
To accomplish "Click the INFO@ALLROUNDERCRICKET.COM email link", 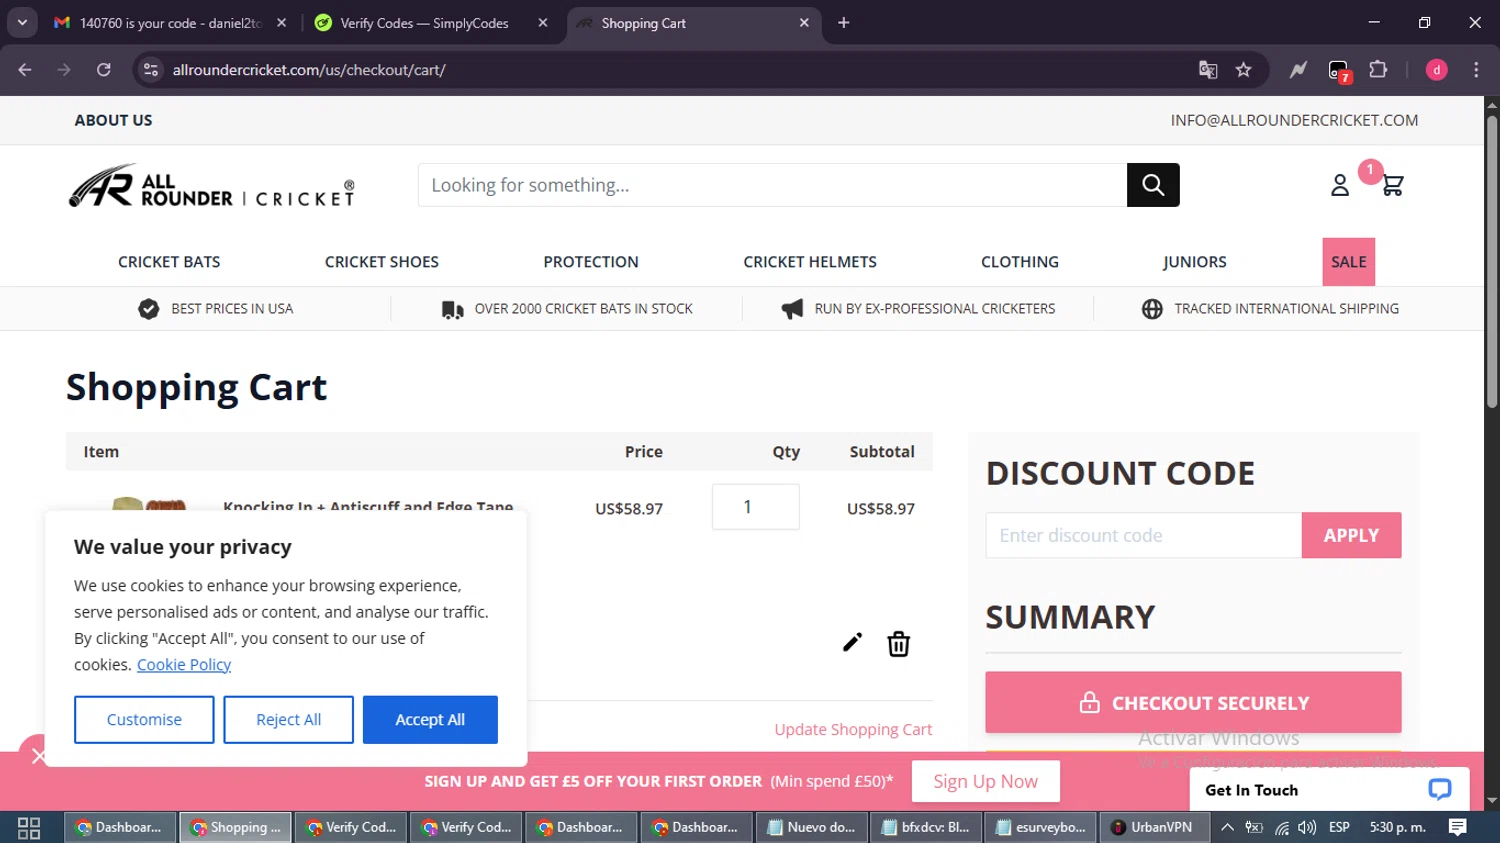I will click(x=1294, y=120).
